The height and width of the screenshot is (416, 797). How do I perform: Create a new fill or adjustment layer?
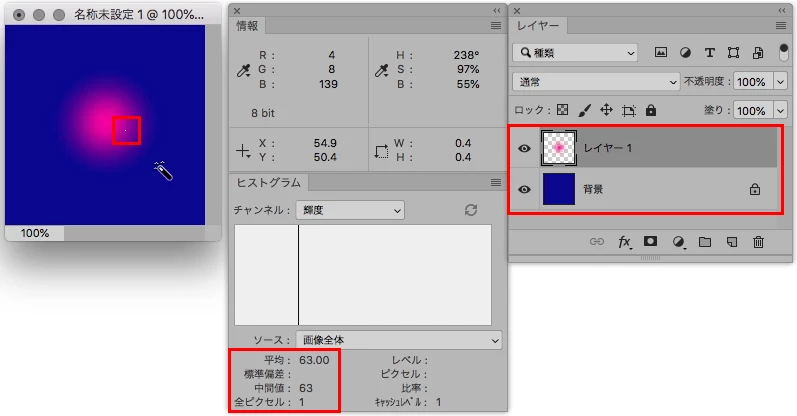click(678, 242)
